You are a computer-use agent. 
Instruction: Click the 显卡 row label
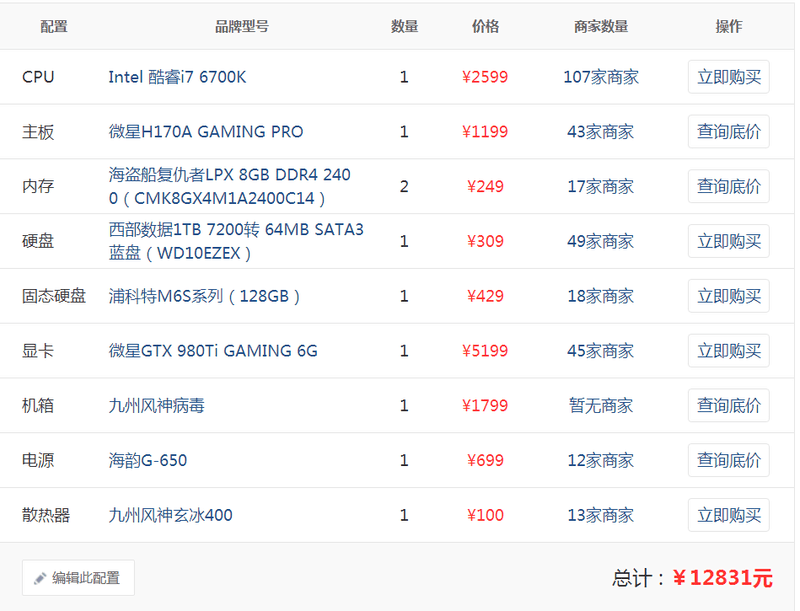click(38, 351)
